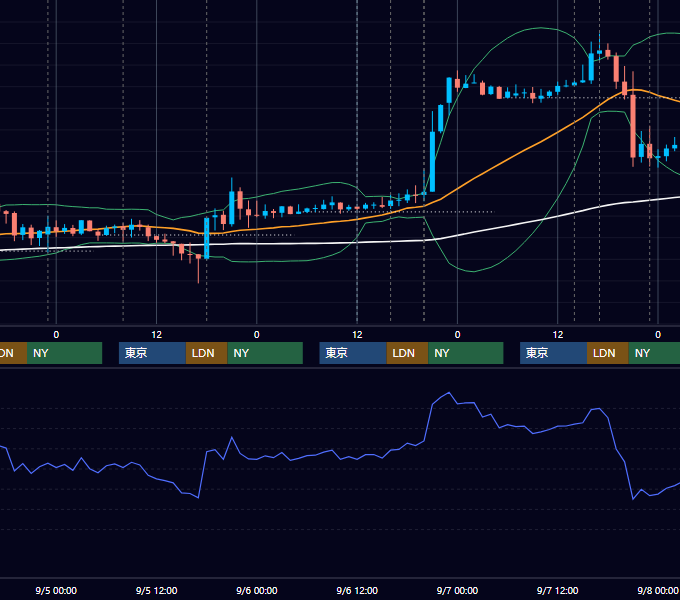Select the 東京 session block on 9/7
The width and height of the screenshot is (680, 600).
(554, 353)
